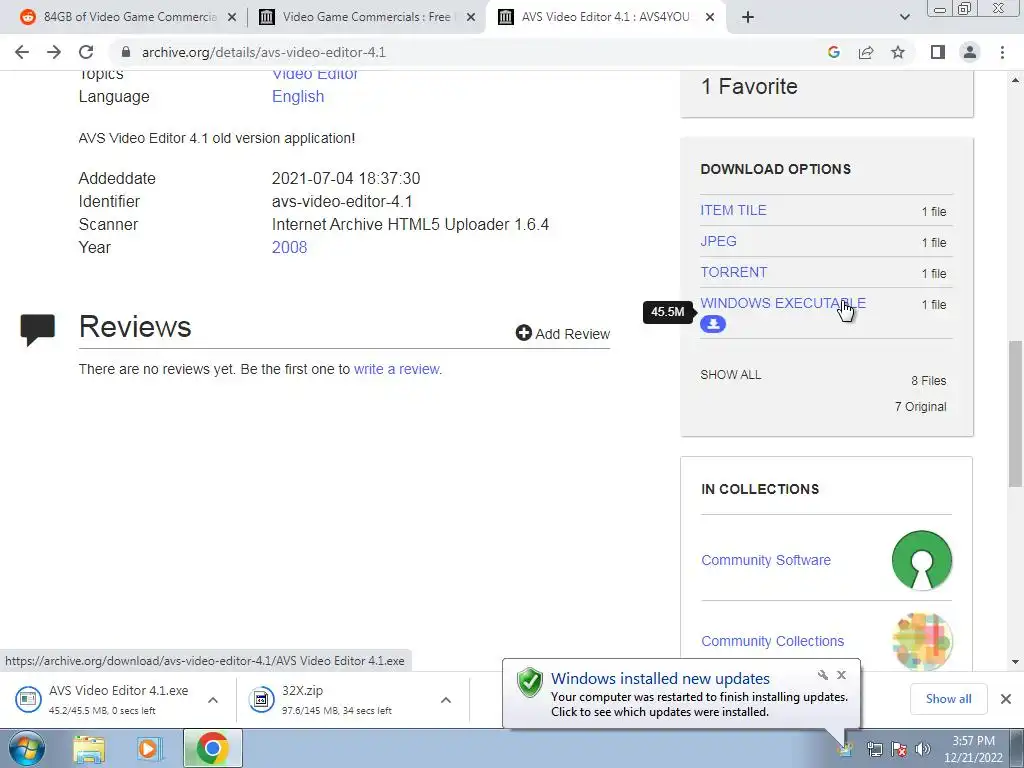This screenshot has height=768, width=1024.
Task: Open the Windows Start orb
Action: [27, 748]
